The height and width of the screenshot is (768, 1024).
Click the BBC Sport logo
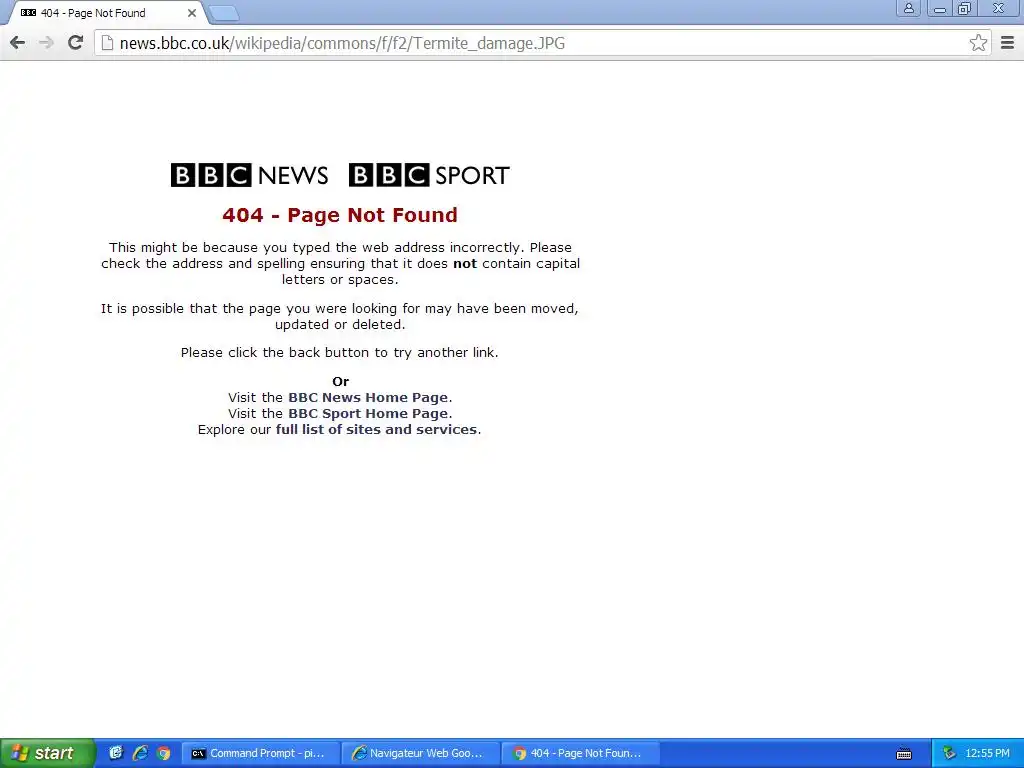(429, 175)
